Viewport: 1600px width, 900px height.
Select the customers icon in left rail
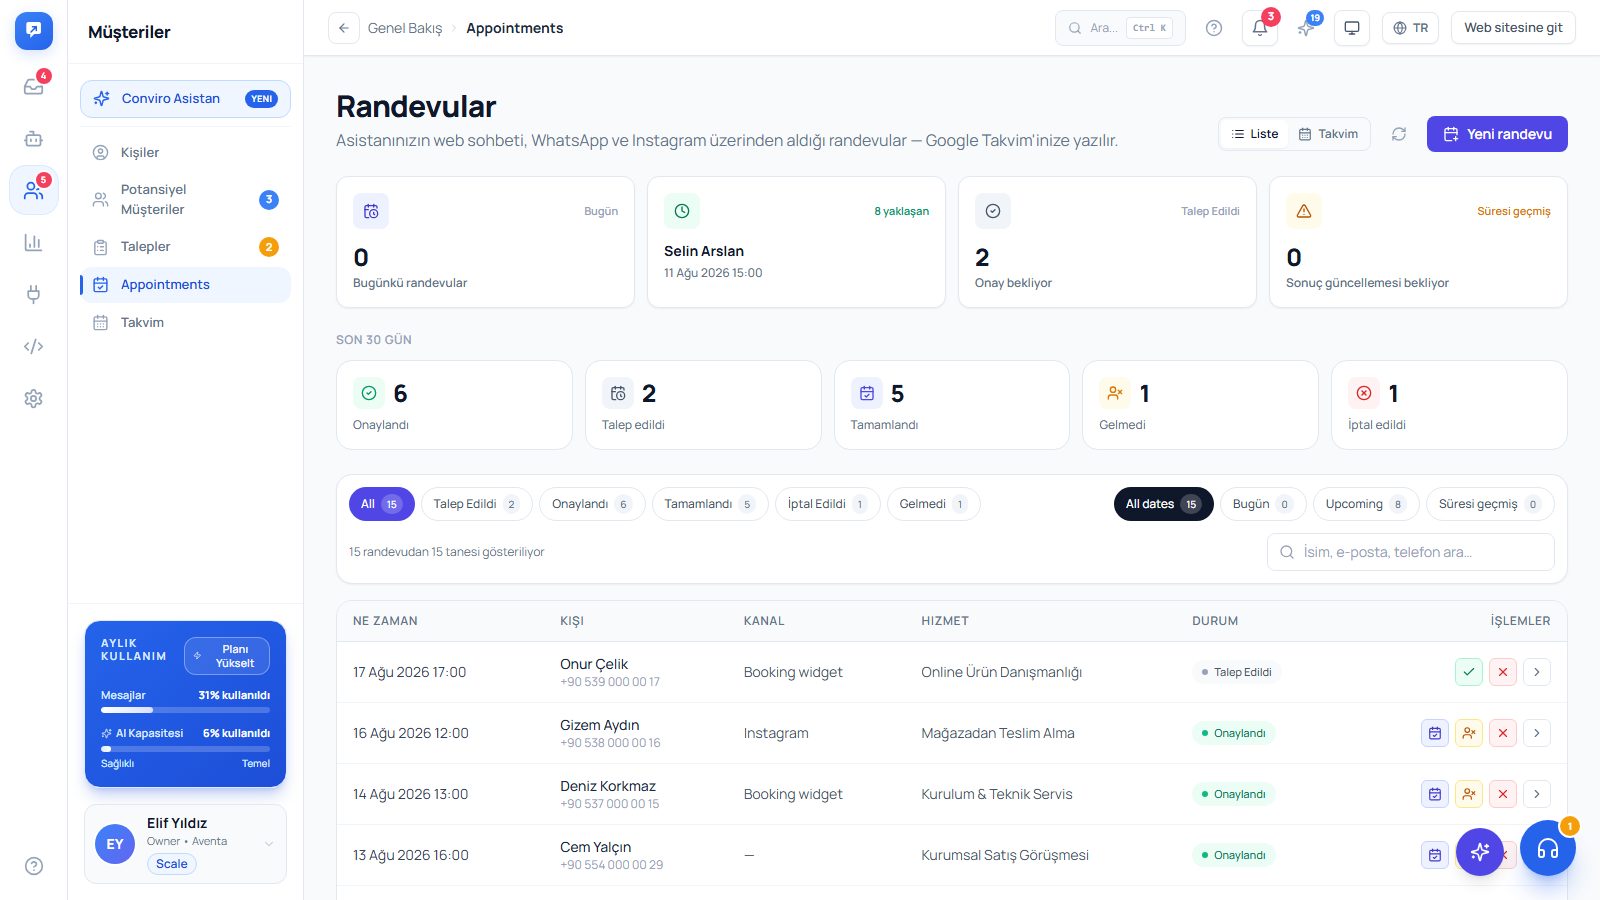coord(33,190)
